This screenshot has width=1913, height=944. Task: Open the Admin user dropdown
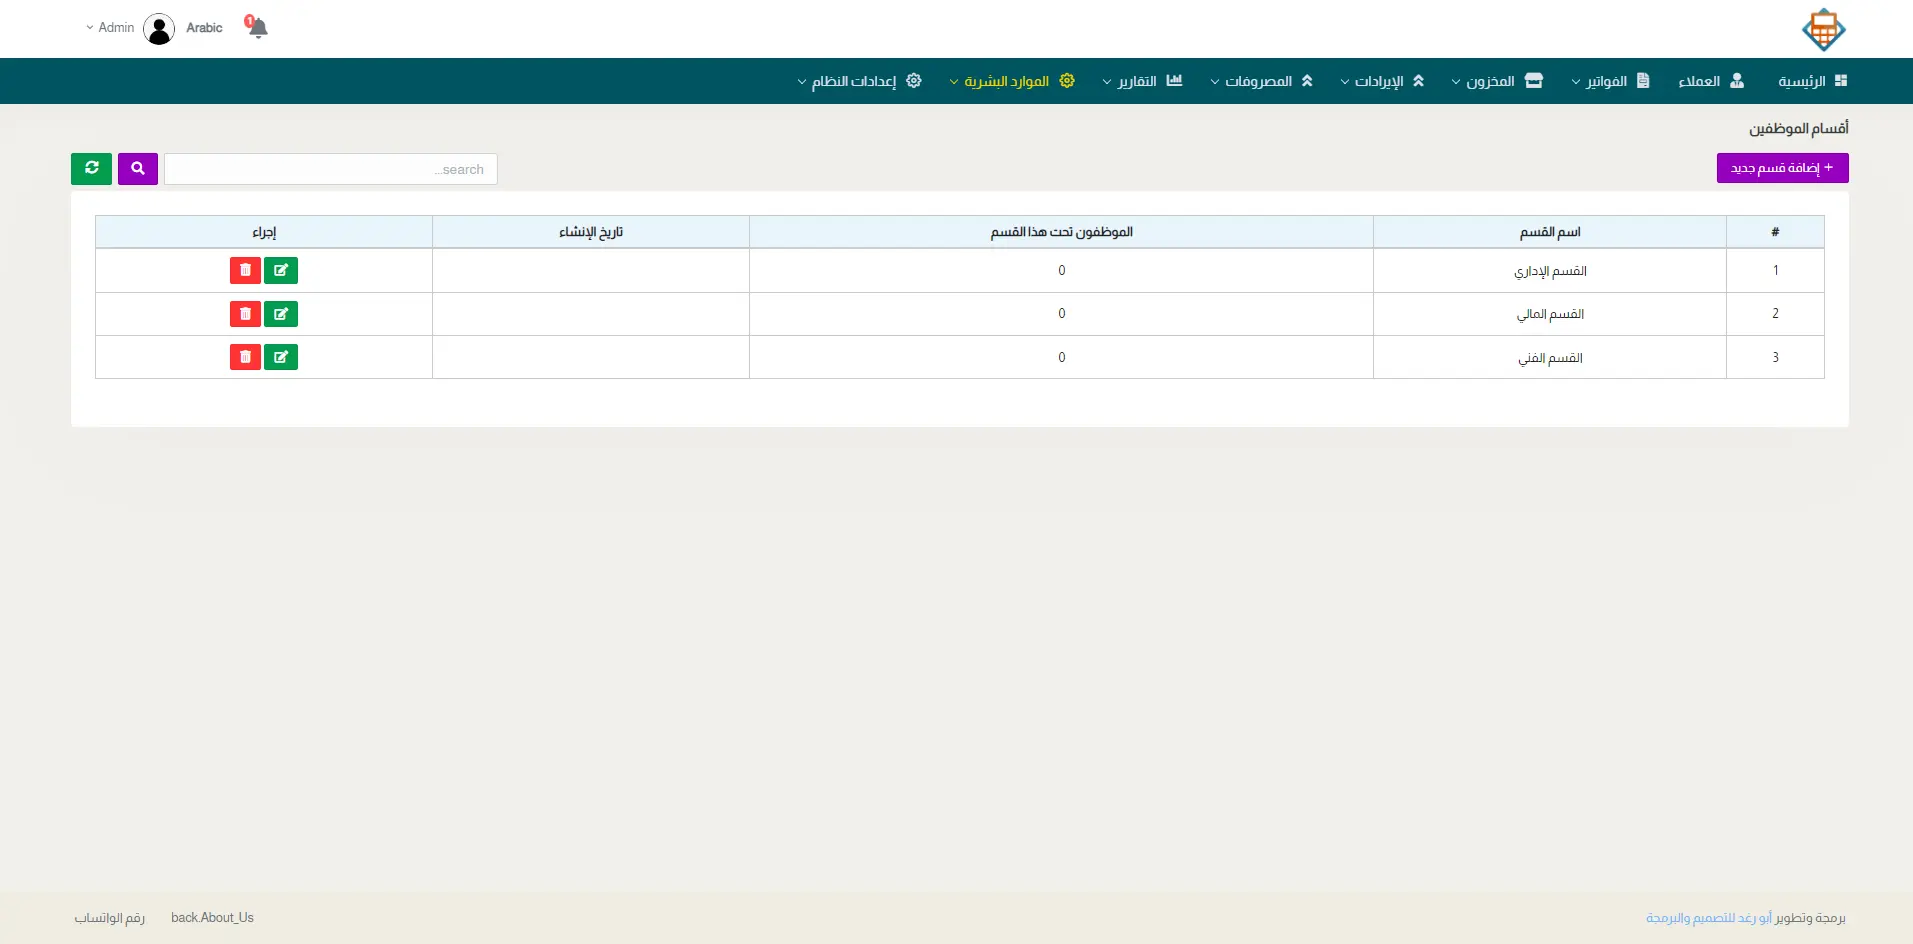[111, 28]
